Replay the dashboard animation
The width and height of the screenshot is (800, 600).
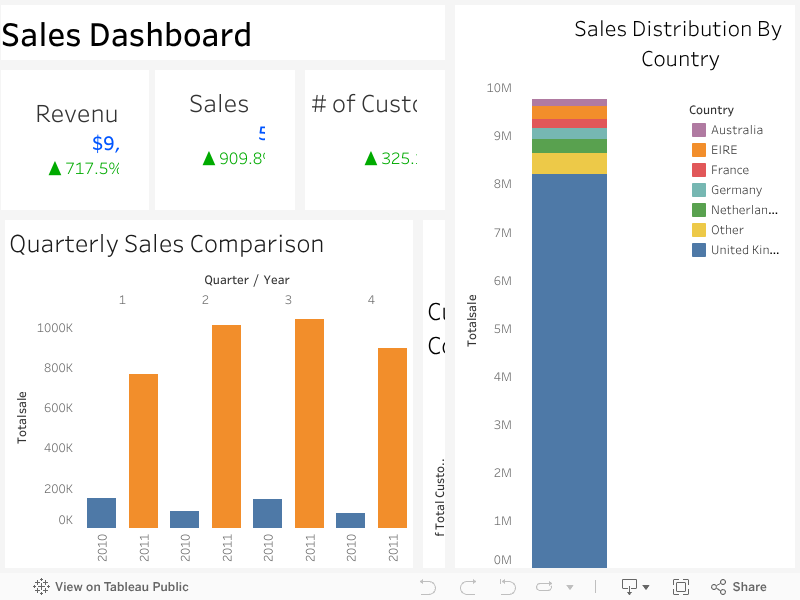pos(546,586)
